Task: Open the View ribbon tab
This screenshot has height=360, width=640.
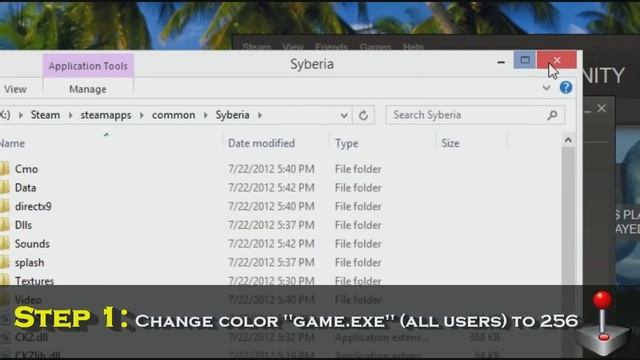Action: tap(16, 89)
